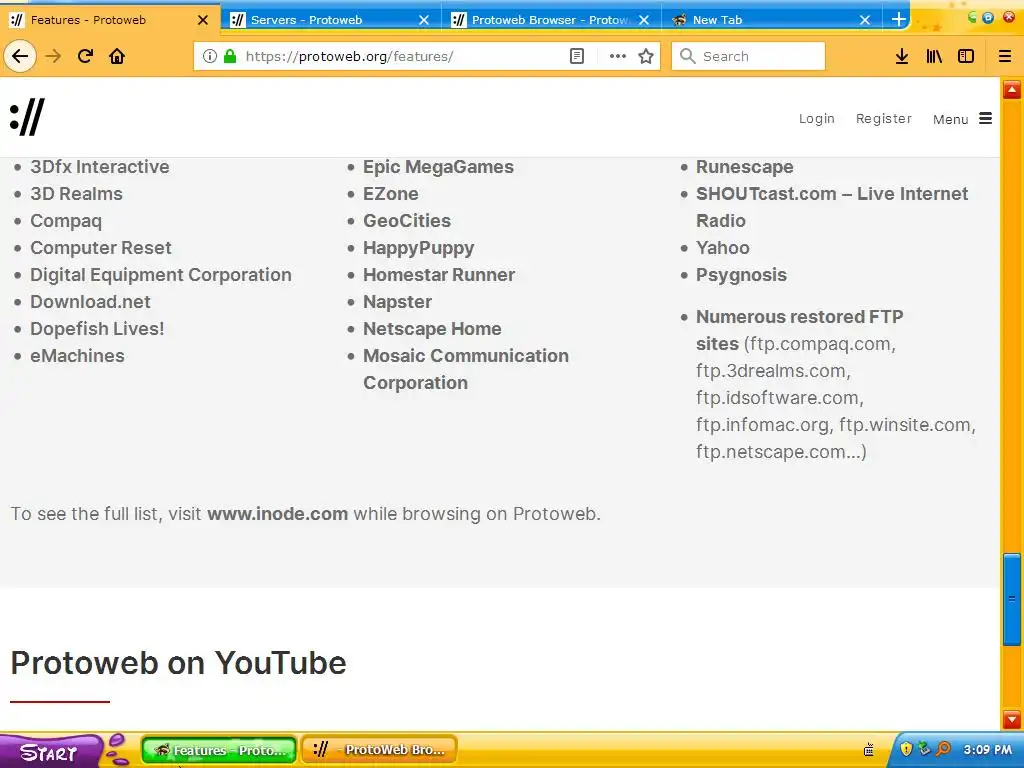
Task: Close the New Tab tab
Action: (x=865, y=20)
